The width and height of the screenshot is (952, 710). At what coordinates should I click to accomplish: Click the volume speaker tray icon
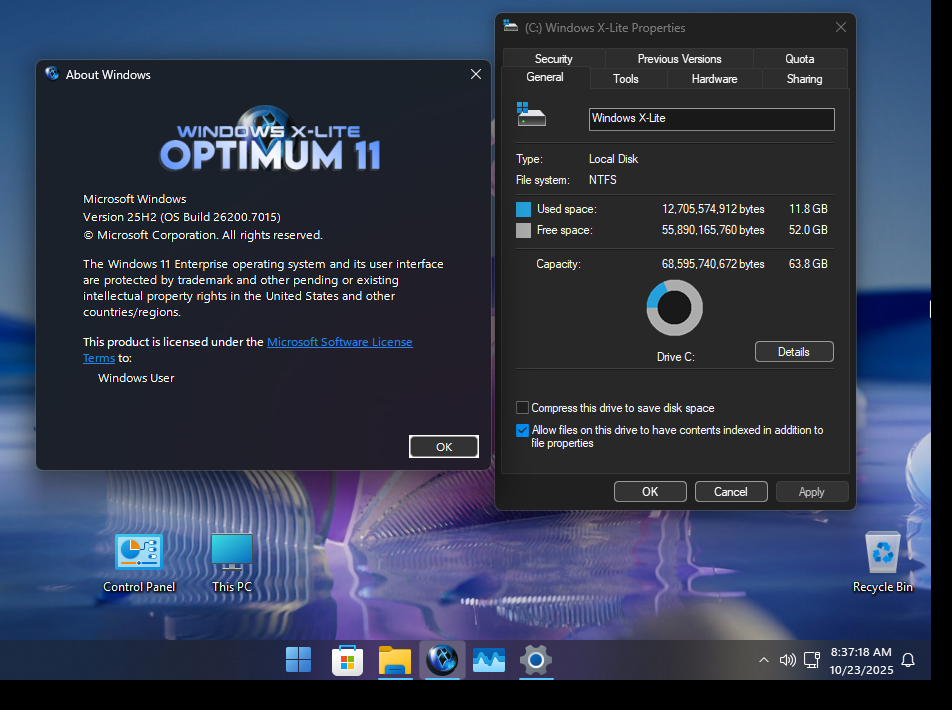787,660
